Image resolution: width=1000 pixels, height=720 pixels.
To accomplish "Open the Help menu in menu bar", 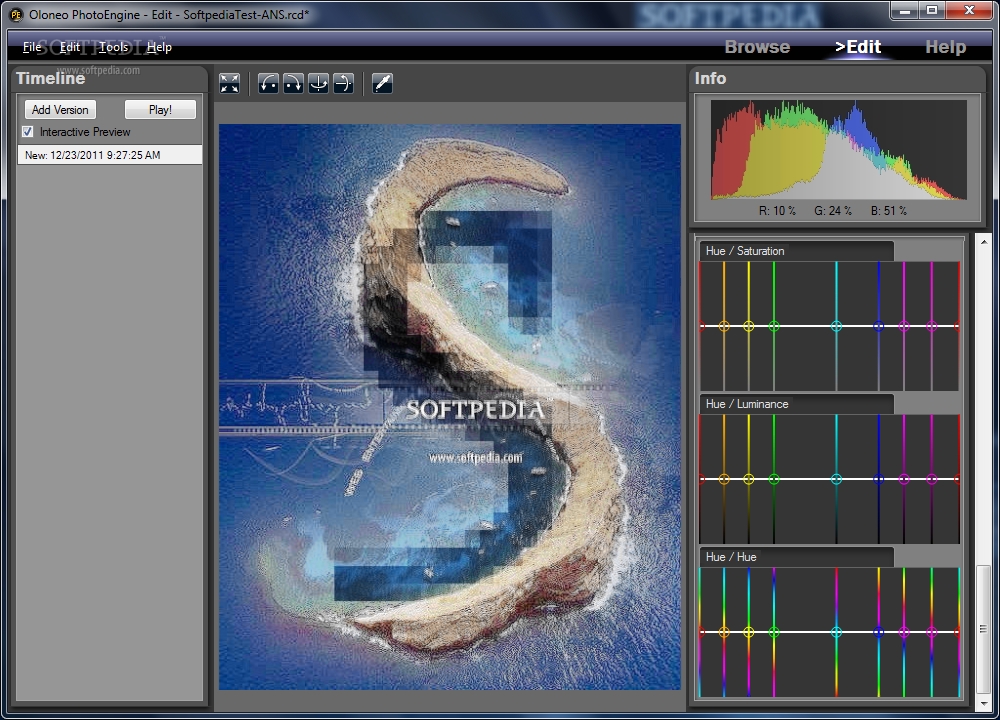I will (159, 47).
